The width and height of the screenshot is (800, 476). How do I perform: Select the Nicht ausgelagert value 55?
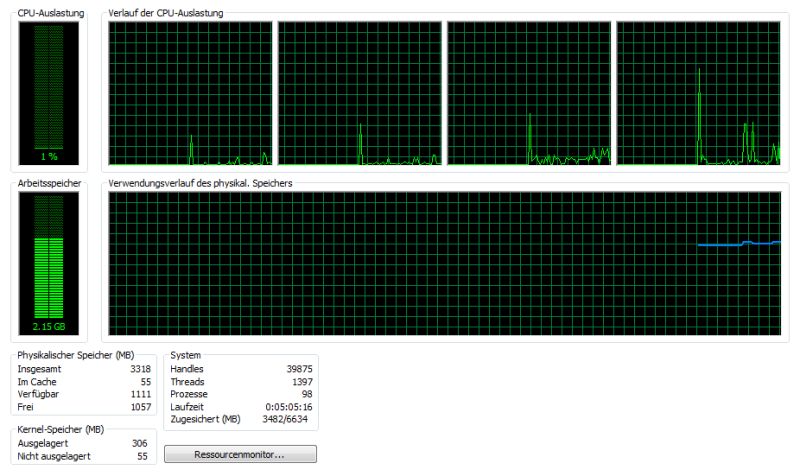(142, 456)
